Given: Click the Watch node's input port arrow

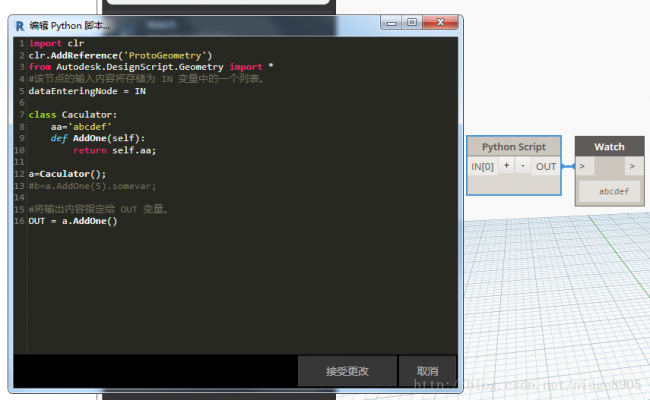Looking at the screenshot, I should coord(582,166).
